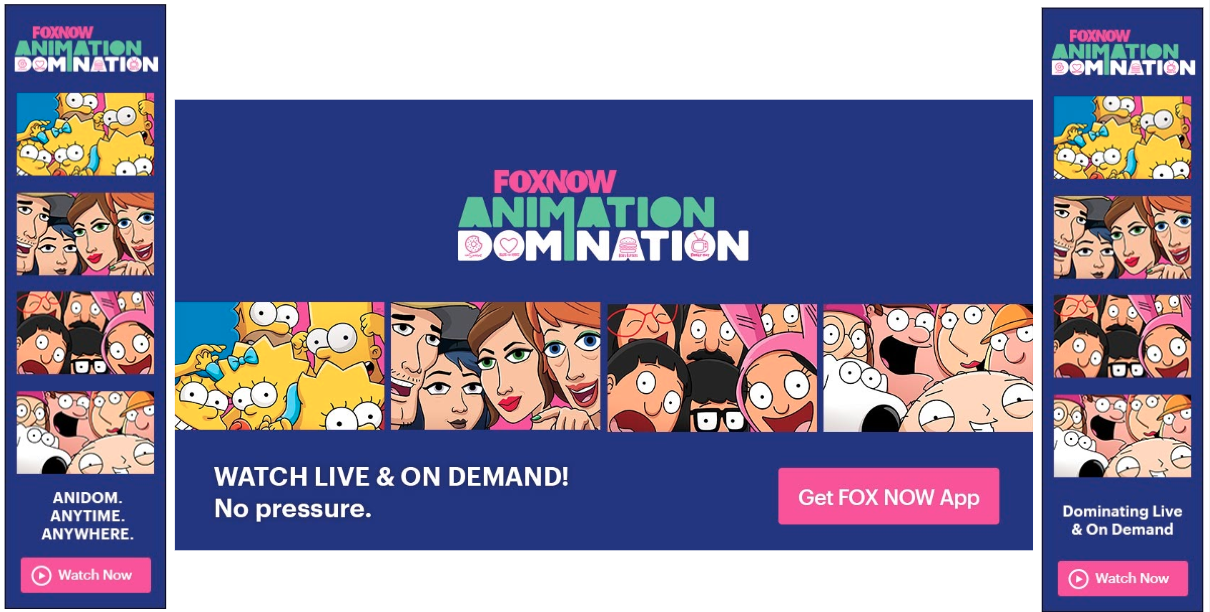Screen dimensions: 1210x612
Task: Click Watch Now in the left banner
Action: point(86,575)
